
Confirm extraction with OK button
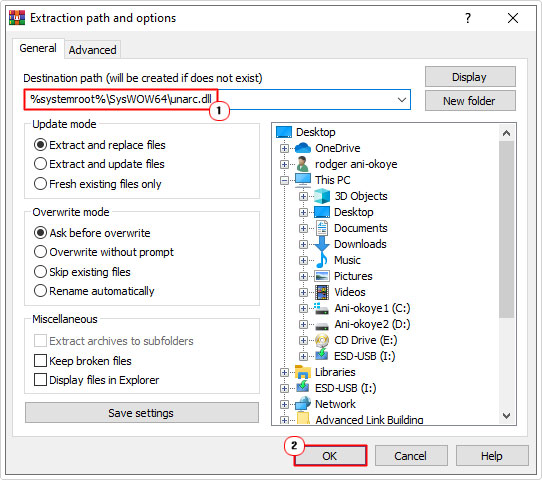tap(330, 456)
